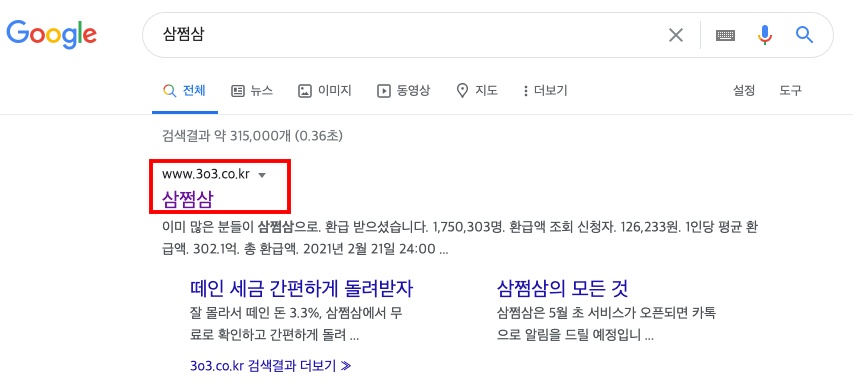853x392 pixels.
Task: Click the blue magnifier search button
Action: 805,35
